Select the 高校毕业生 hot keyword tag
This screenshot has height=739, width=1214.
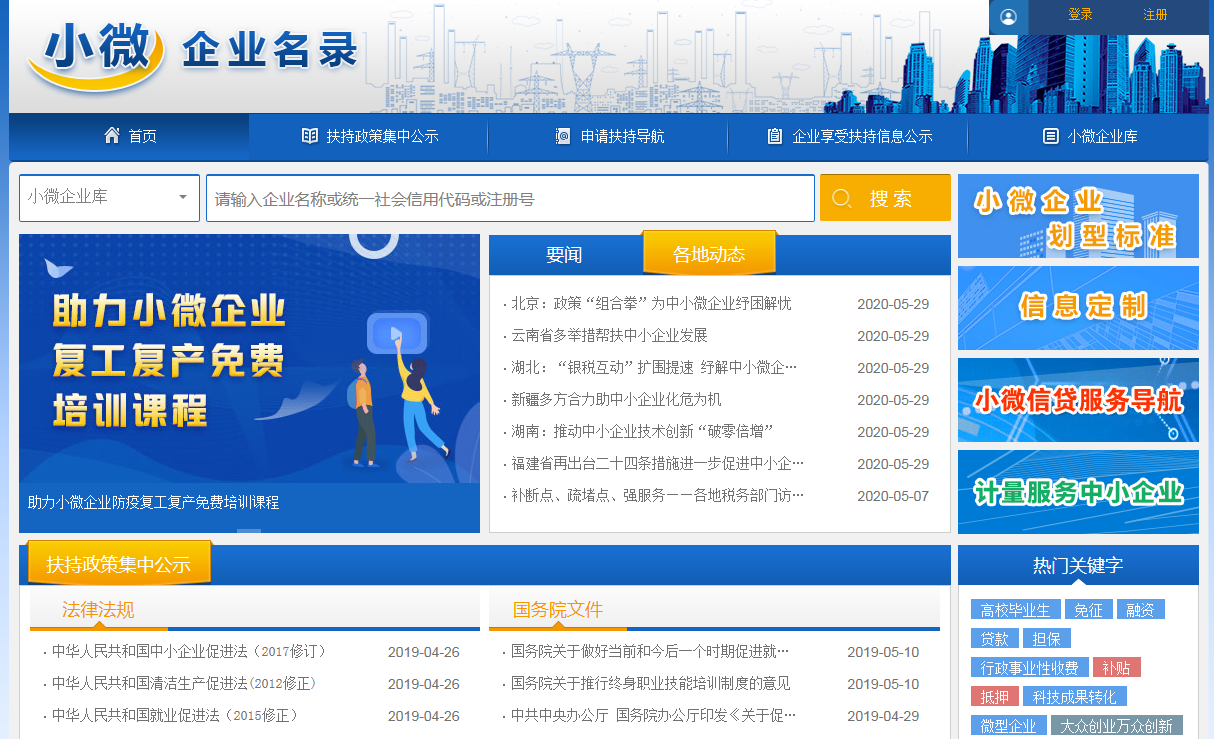1015,610
